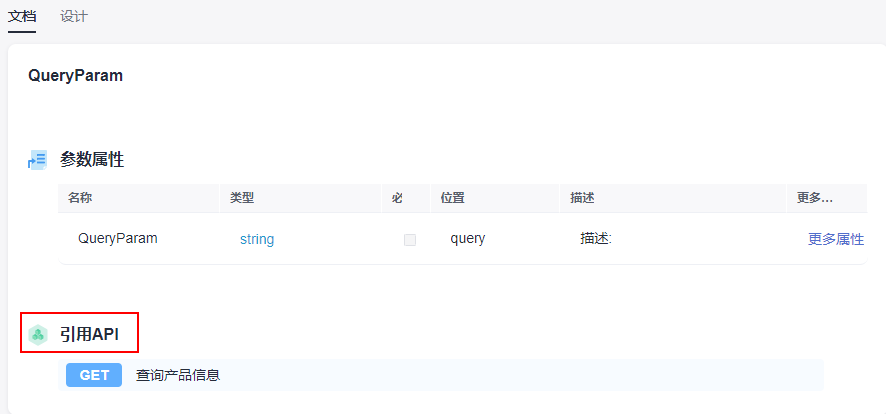Select the QueryParam name cell in table

(118, 239)
